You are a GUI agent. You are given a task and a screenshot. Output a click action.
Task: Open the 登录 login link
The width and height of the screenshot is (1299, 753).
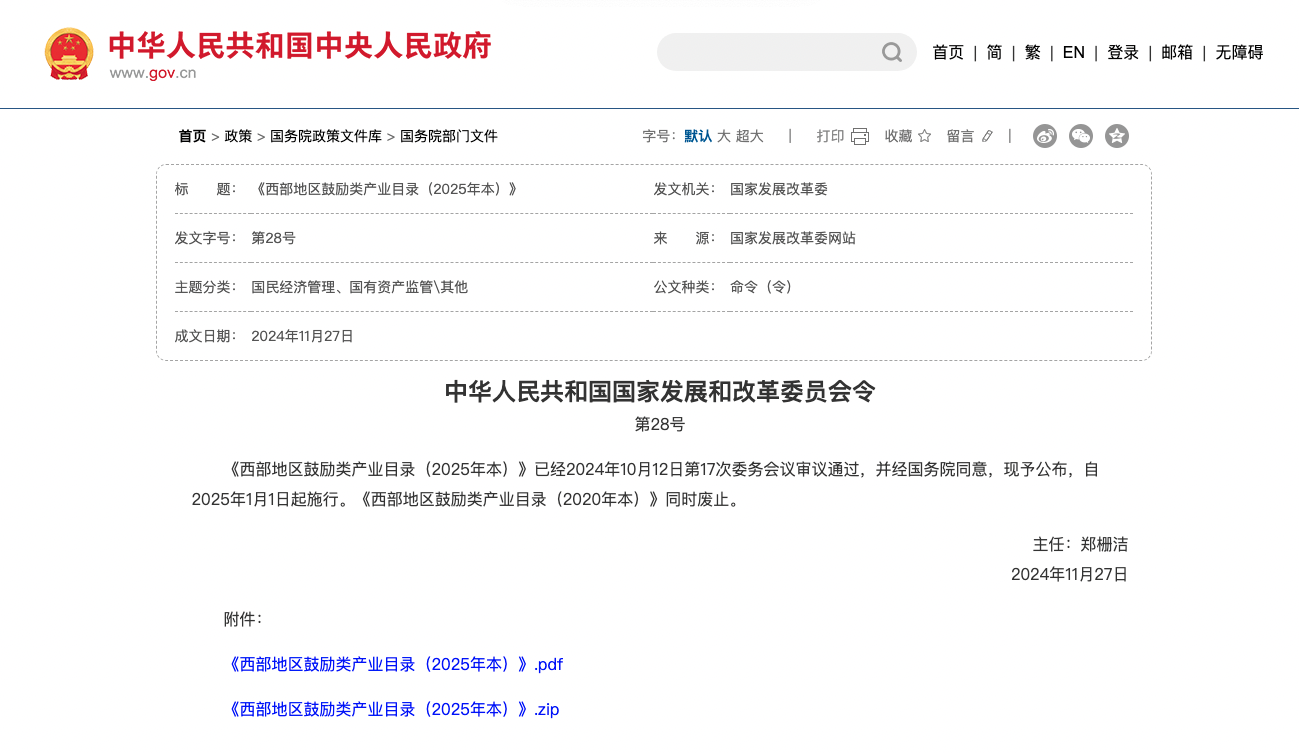(x=1123, y=52)
